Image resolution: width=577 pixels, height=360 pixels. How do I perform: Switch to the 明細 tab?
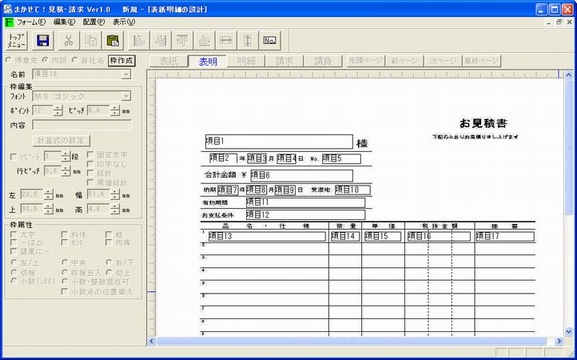coord(246,61)
